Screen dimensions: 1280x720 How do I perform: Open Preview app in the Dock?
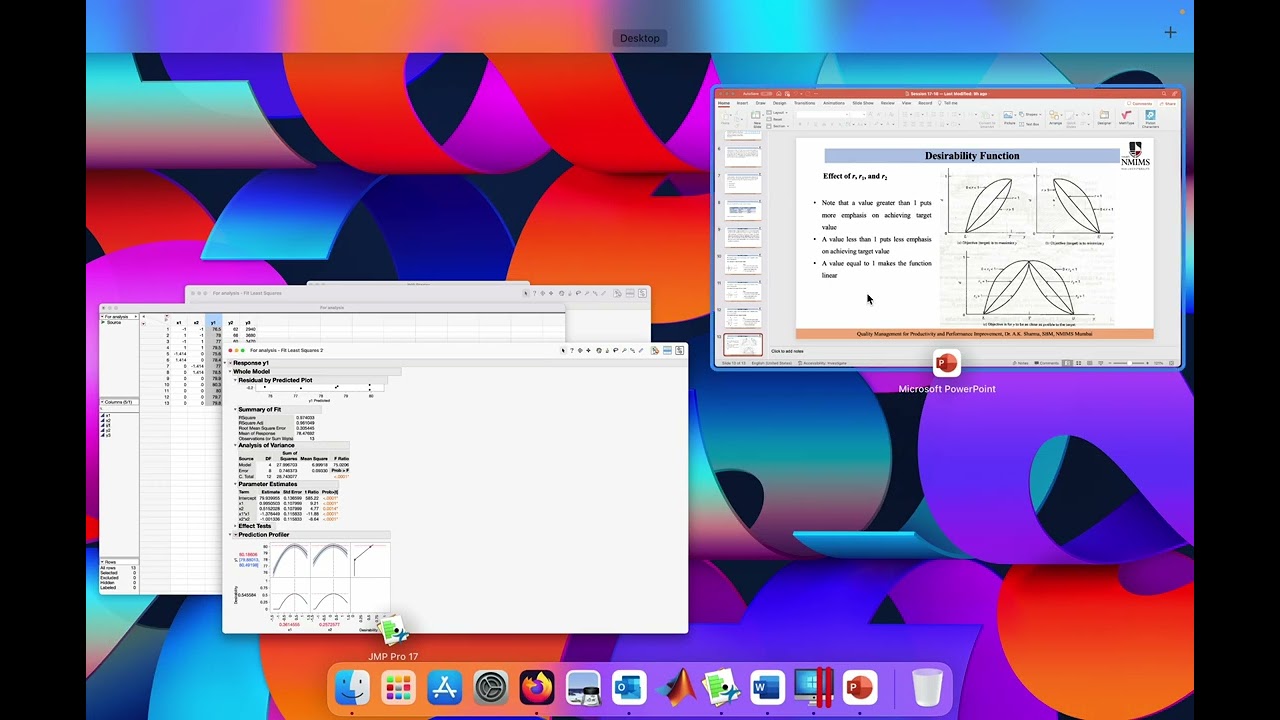pyautogui.click(x=583, y=688)
